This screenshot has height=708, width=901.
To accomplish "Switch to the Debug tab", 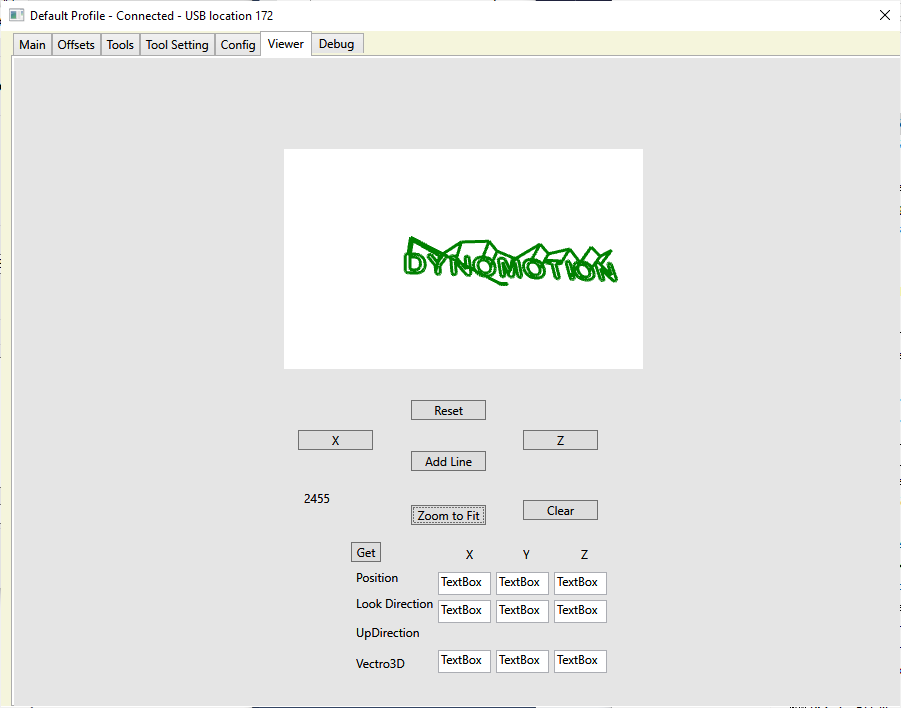I will [336, 44].
